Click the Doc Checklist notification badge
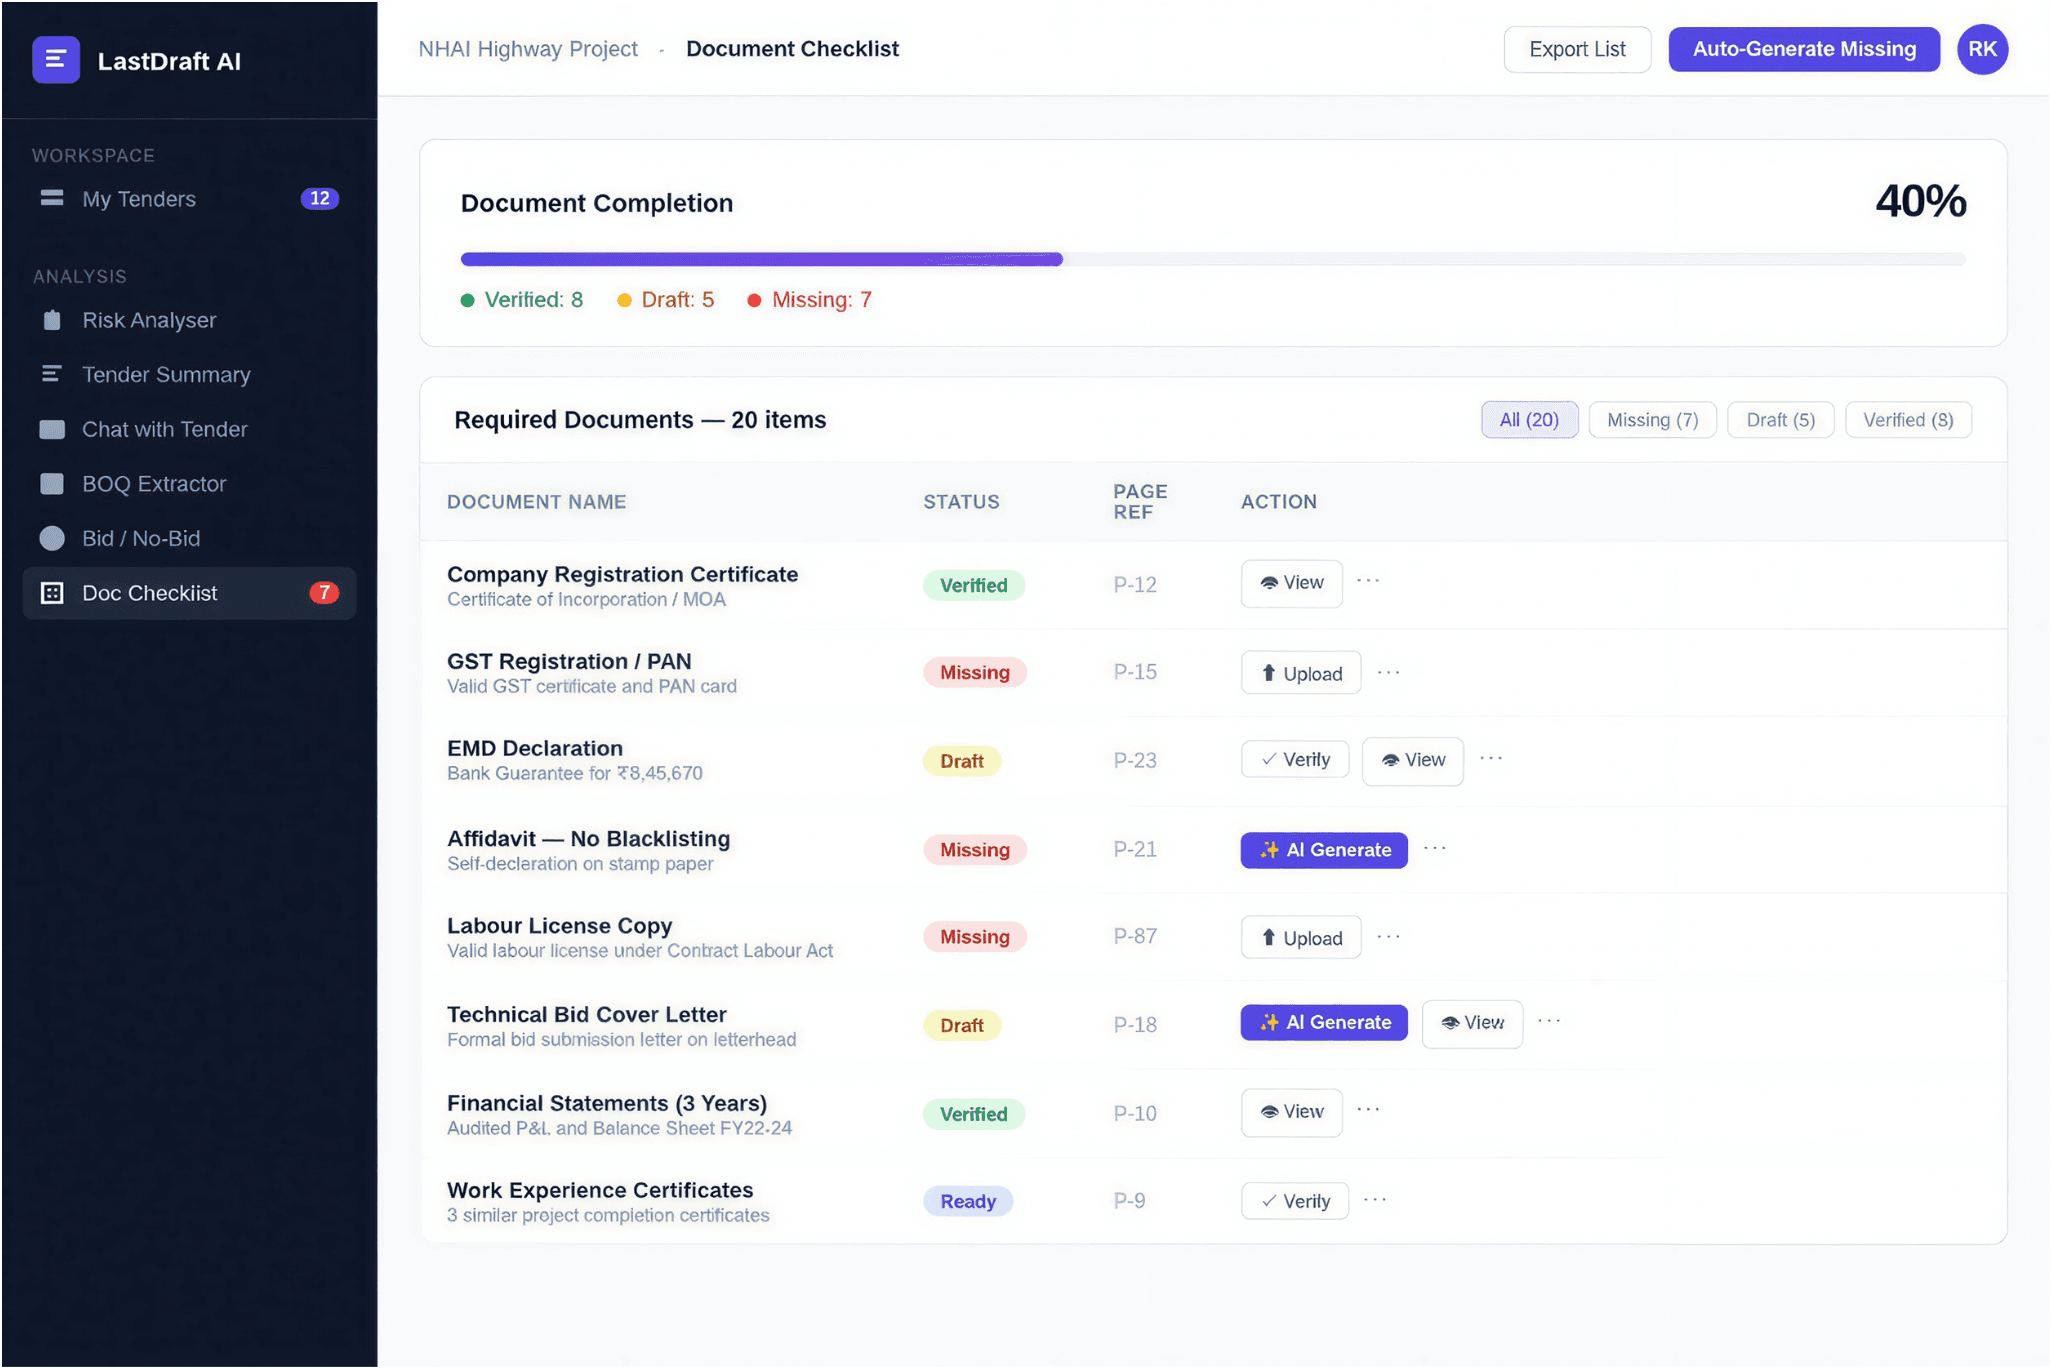 click(x=325, y=592)
